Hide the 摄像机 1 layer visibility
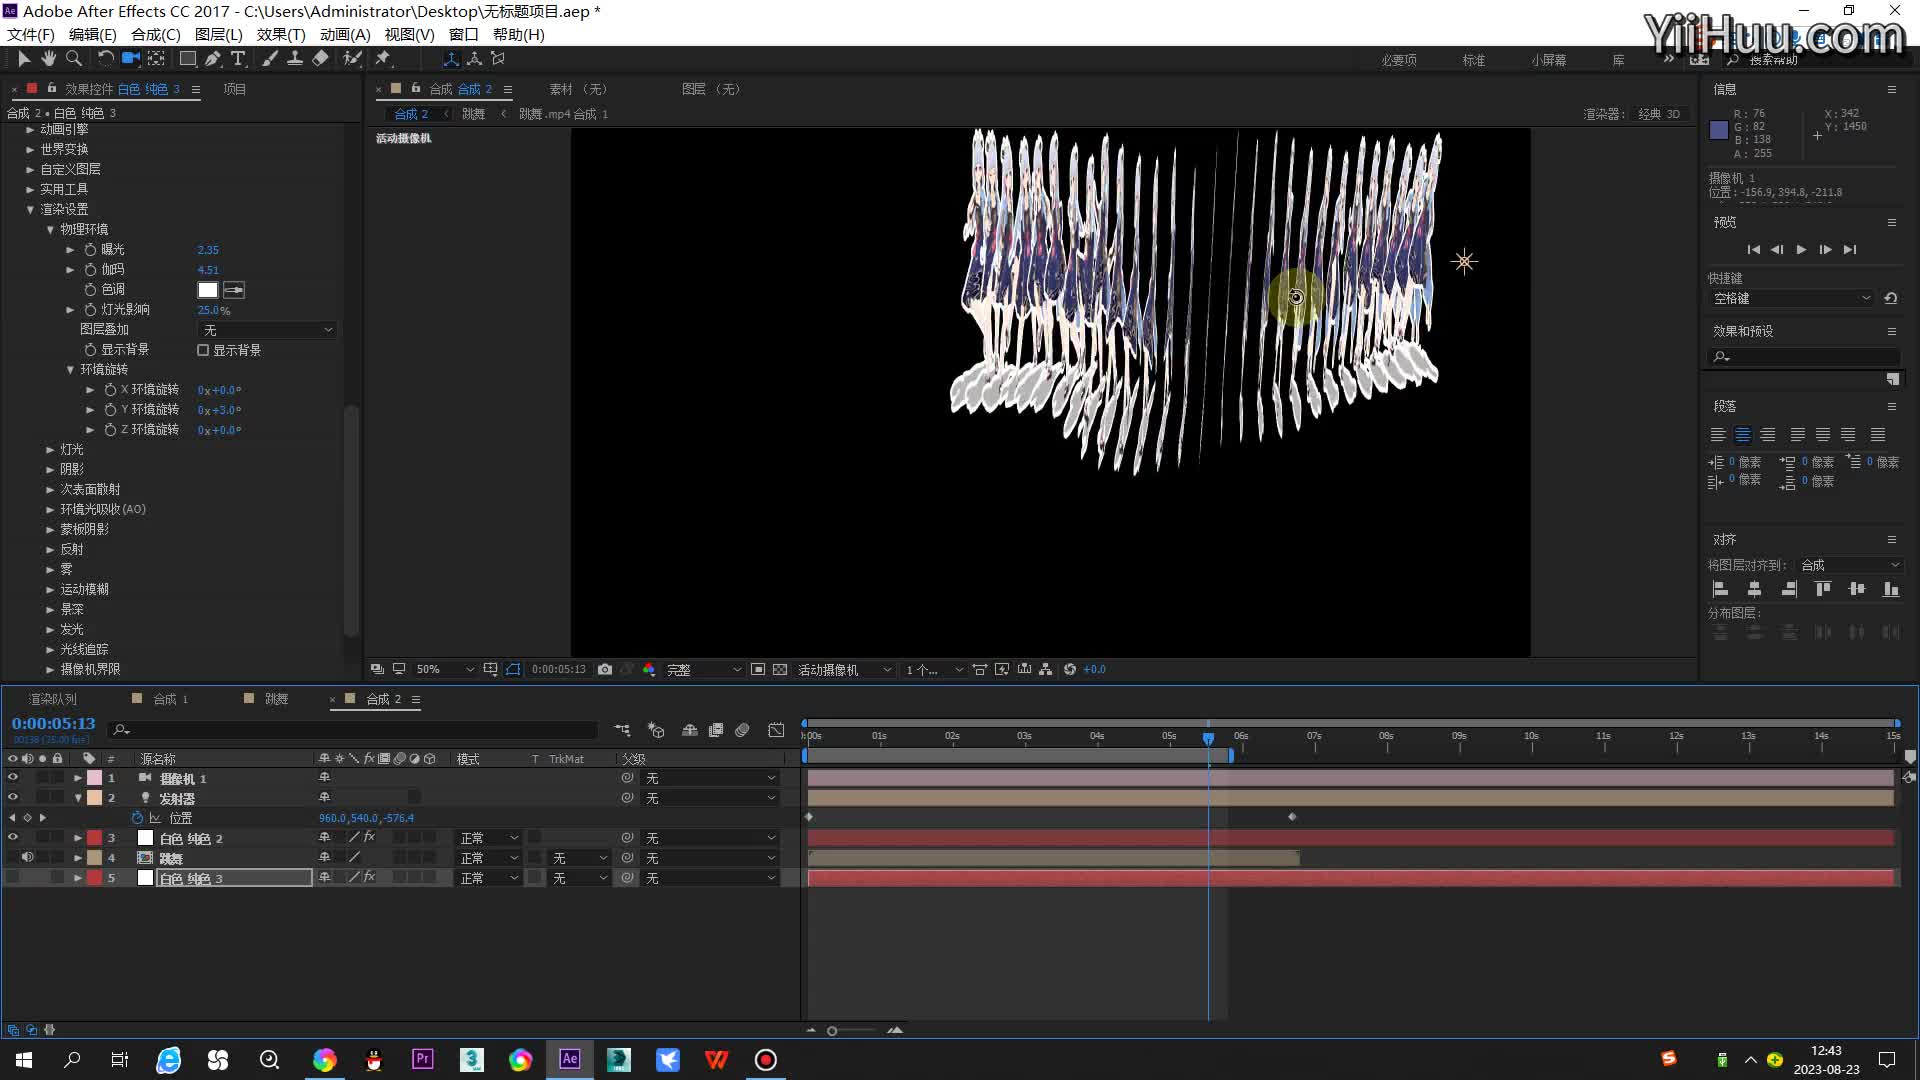 tap(12, 777)
